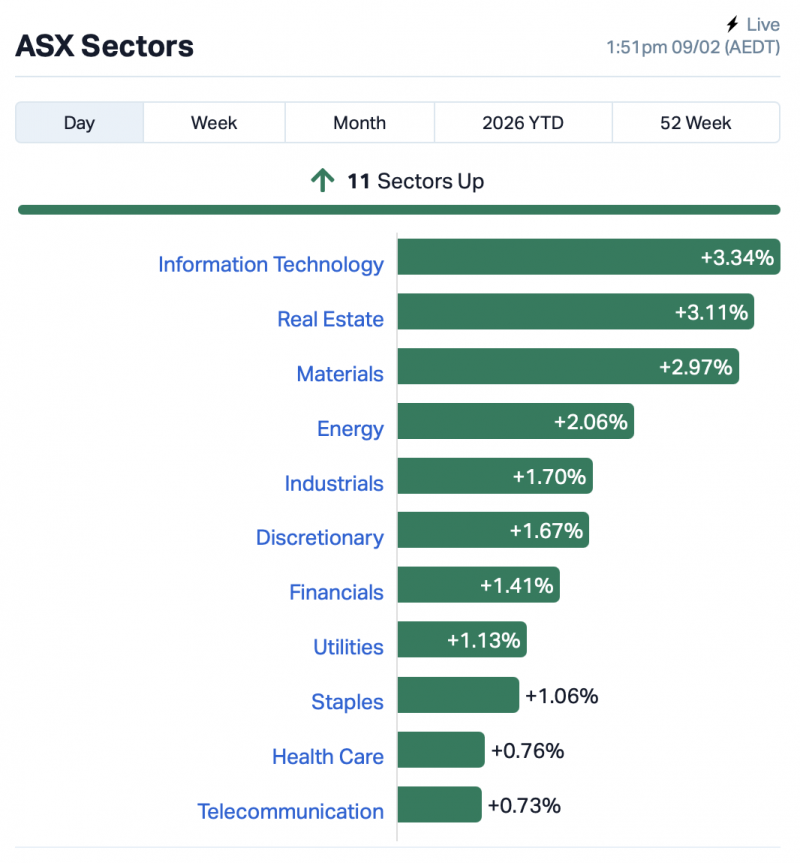Screen dimensions: 800x863
Task: Select the Day tab
Action: pos(79,123)
